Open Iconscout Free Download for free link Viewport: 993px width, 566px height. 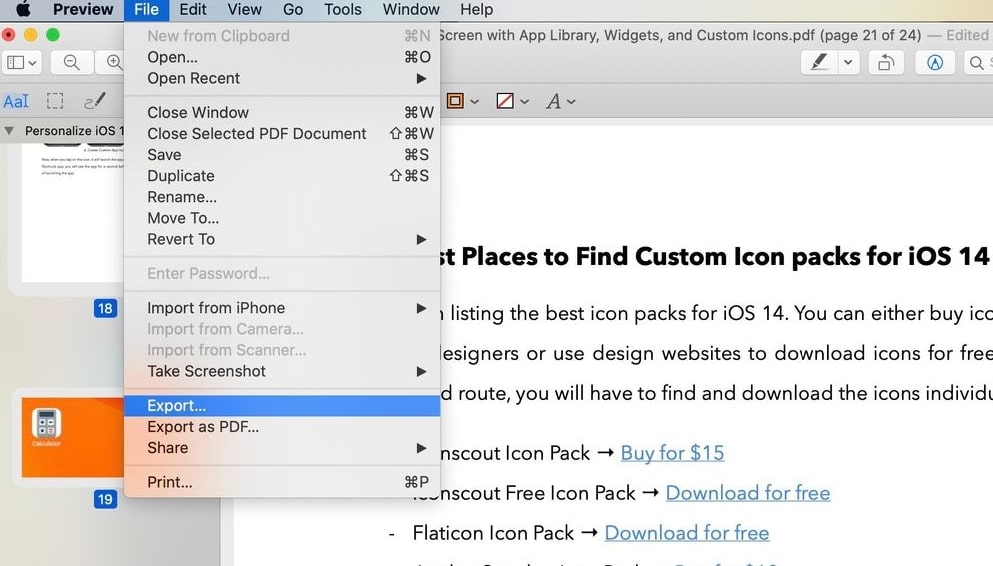[748, 493]
